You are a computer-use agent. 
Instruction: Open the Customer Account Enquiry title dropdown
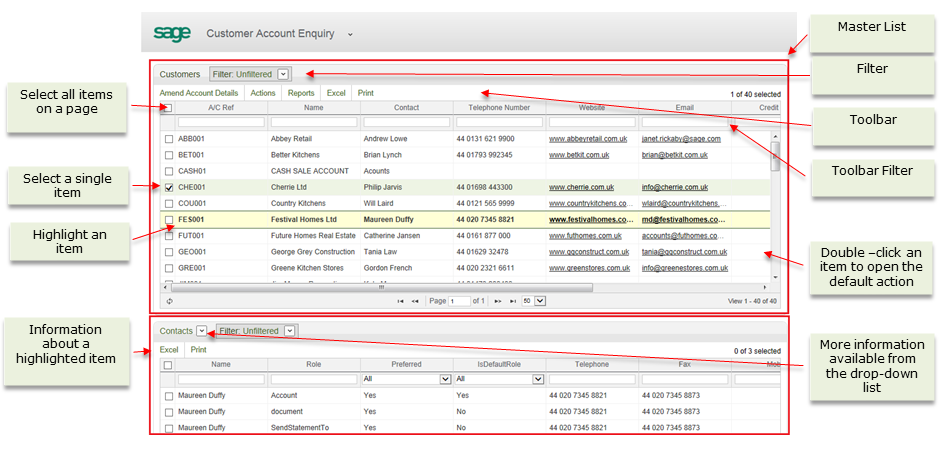pos(350,34)
